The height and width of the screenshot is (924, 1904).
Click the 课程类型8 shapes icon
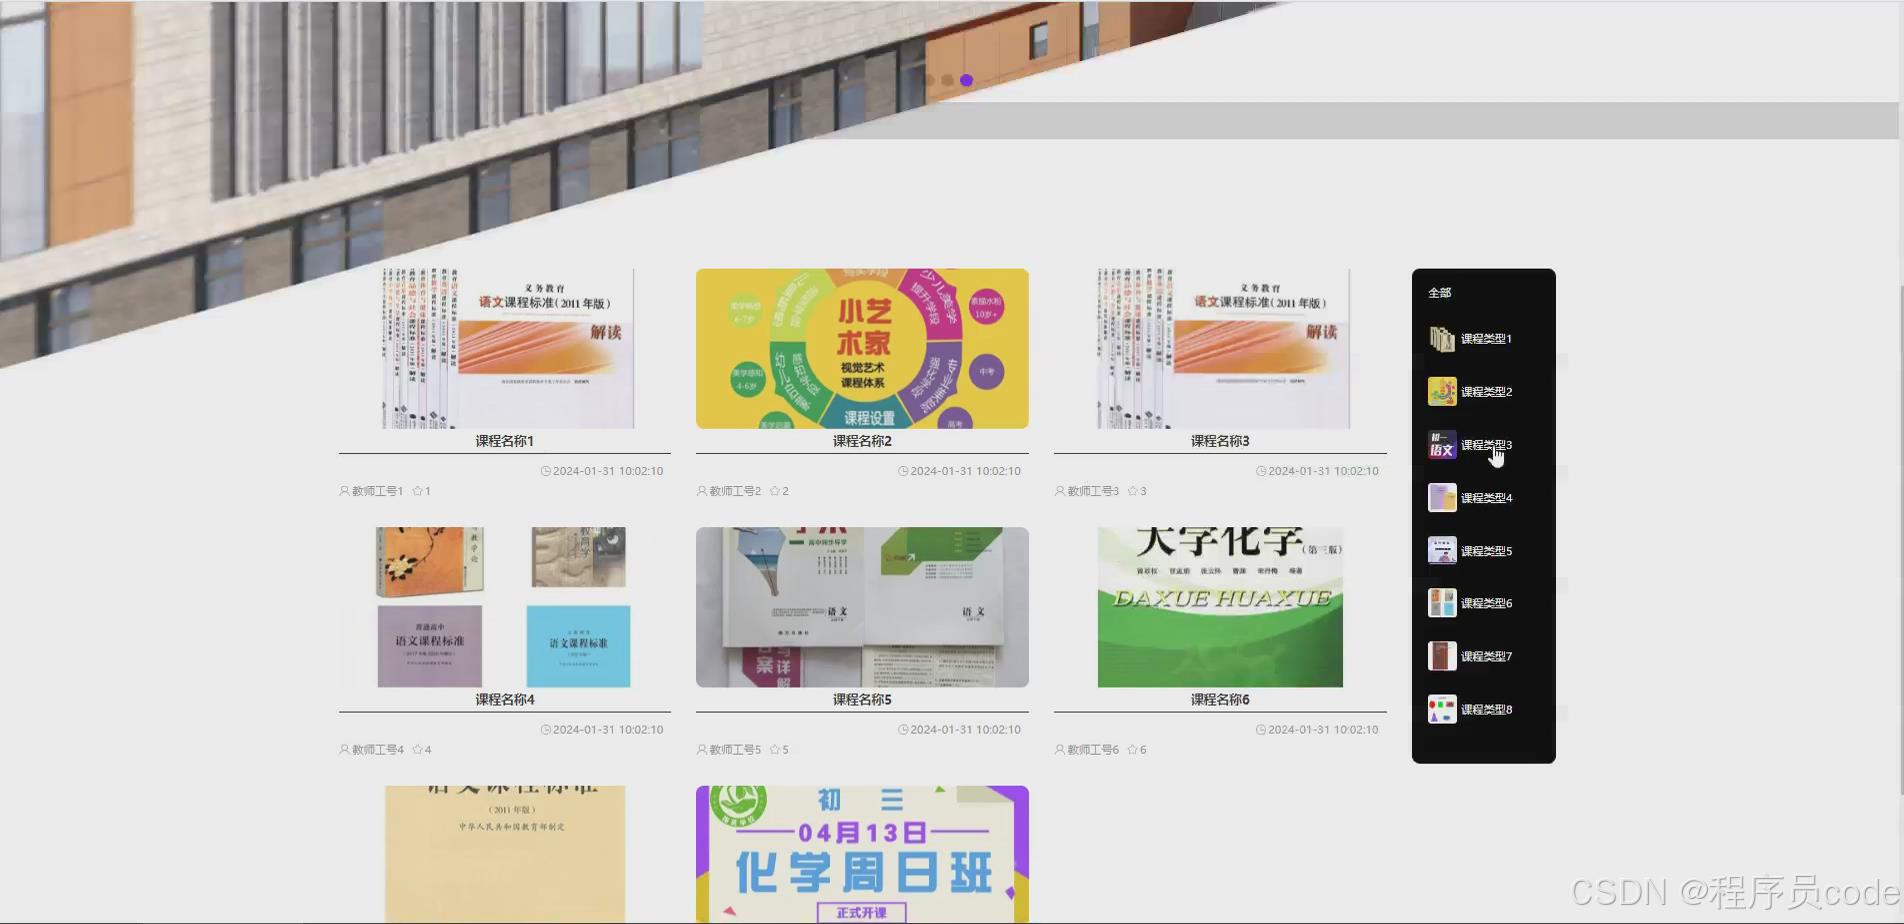(x=1441, y=709)
